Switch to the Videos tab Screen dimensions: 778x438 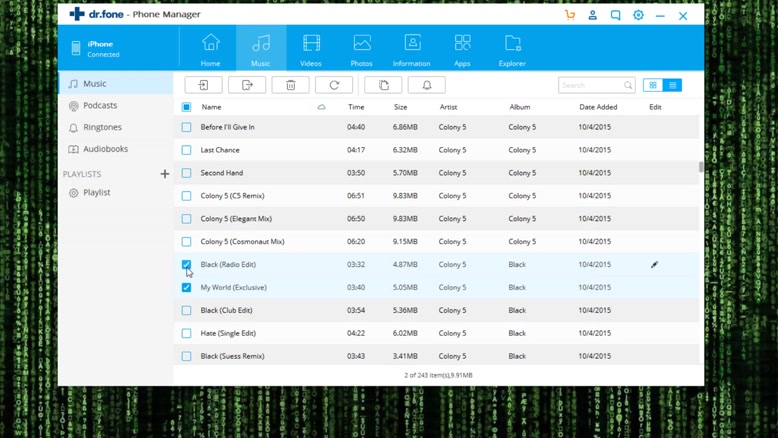point(311,49)
